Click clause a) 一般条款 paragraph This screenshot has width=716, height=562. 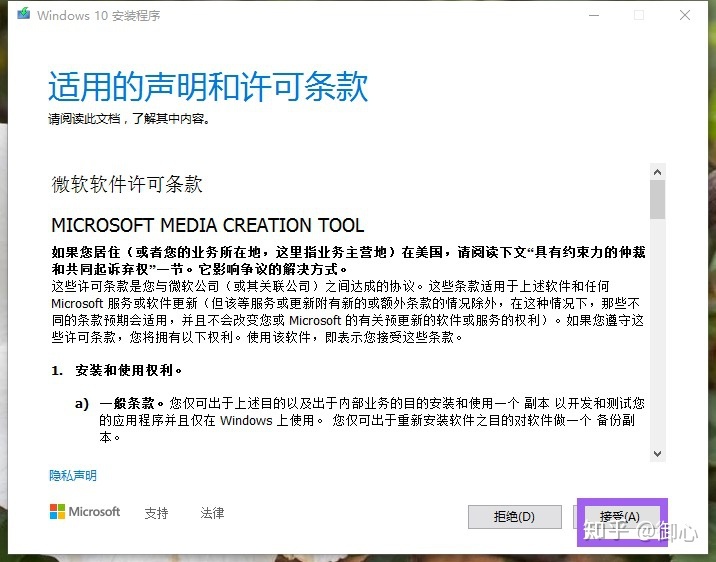[361, 420]
